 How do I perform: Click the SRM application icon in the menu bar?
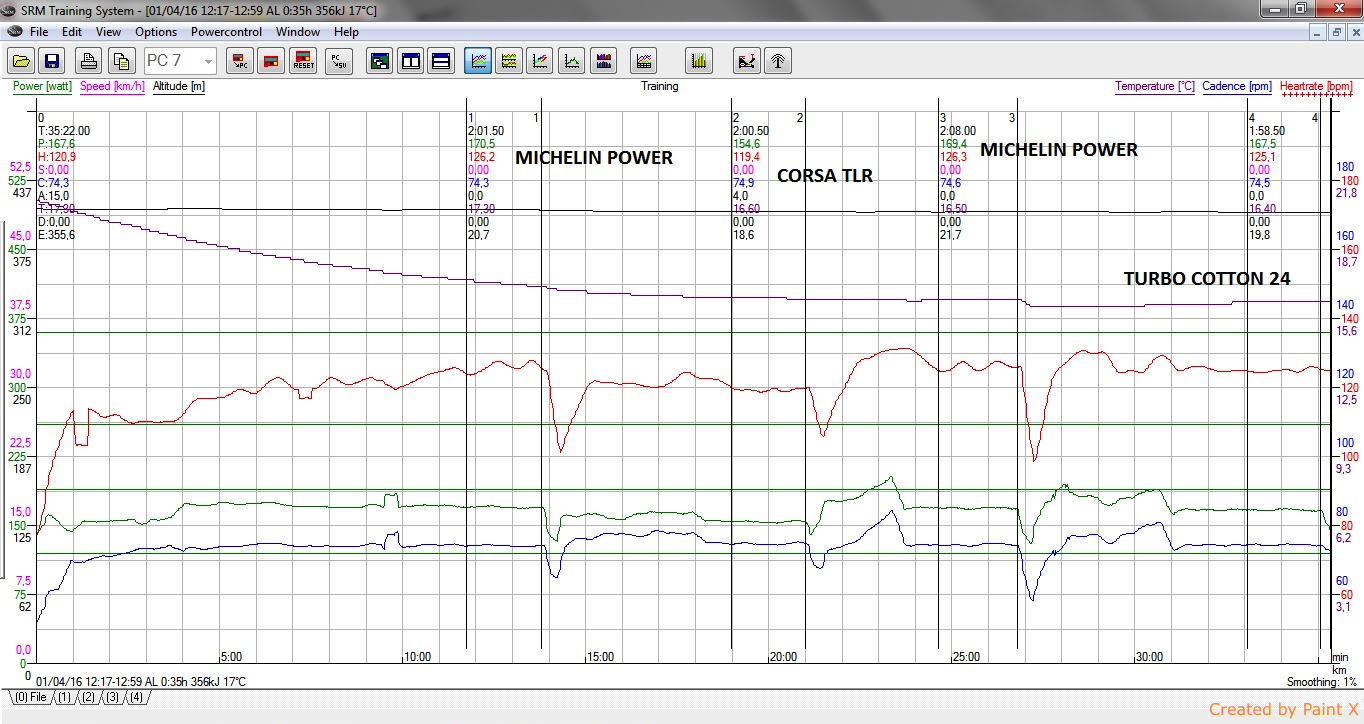13,32
